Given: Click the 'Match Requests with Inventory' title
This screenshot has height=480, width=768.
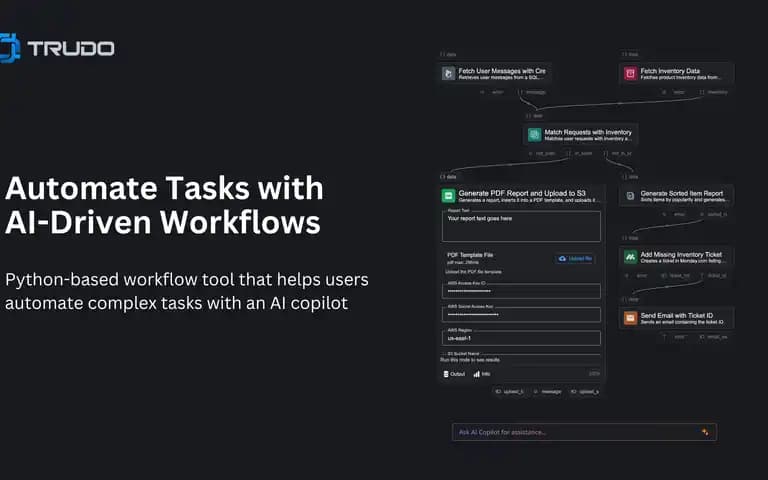Looking at the screenshot, I should tap(588, 132).
